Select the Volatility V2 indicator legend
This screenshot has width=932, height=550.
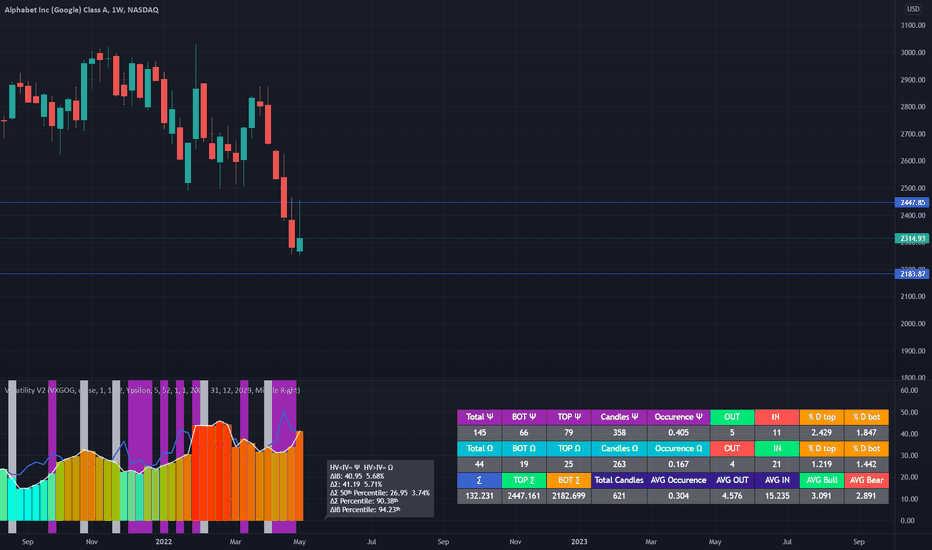[x=152, y=390]
